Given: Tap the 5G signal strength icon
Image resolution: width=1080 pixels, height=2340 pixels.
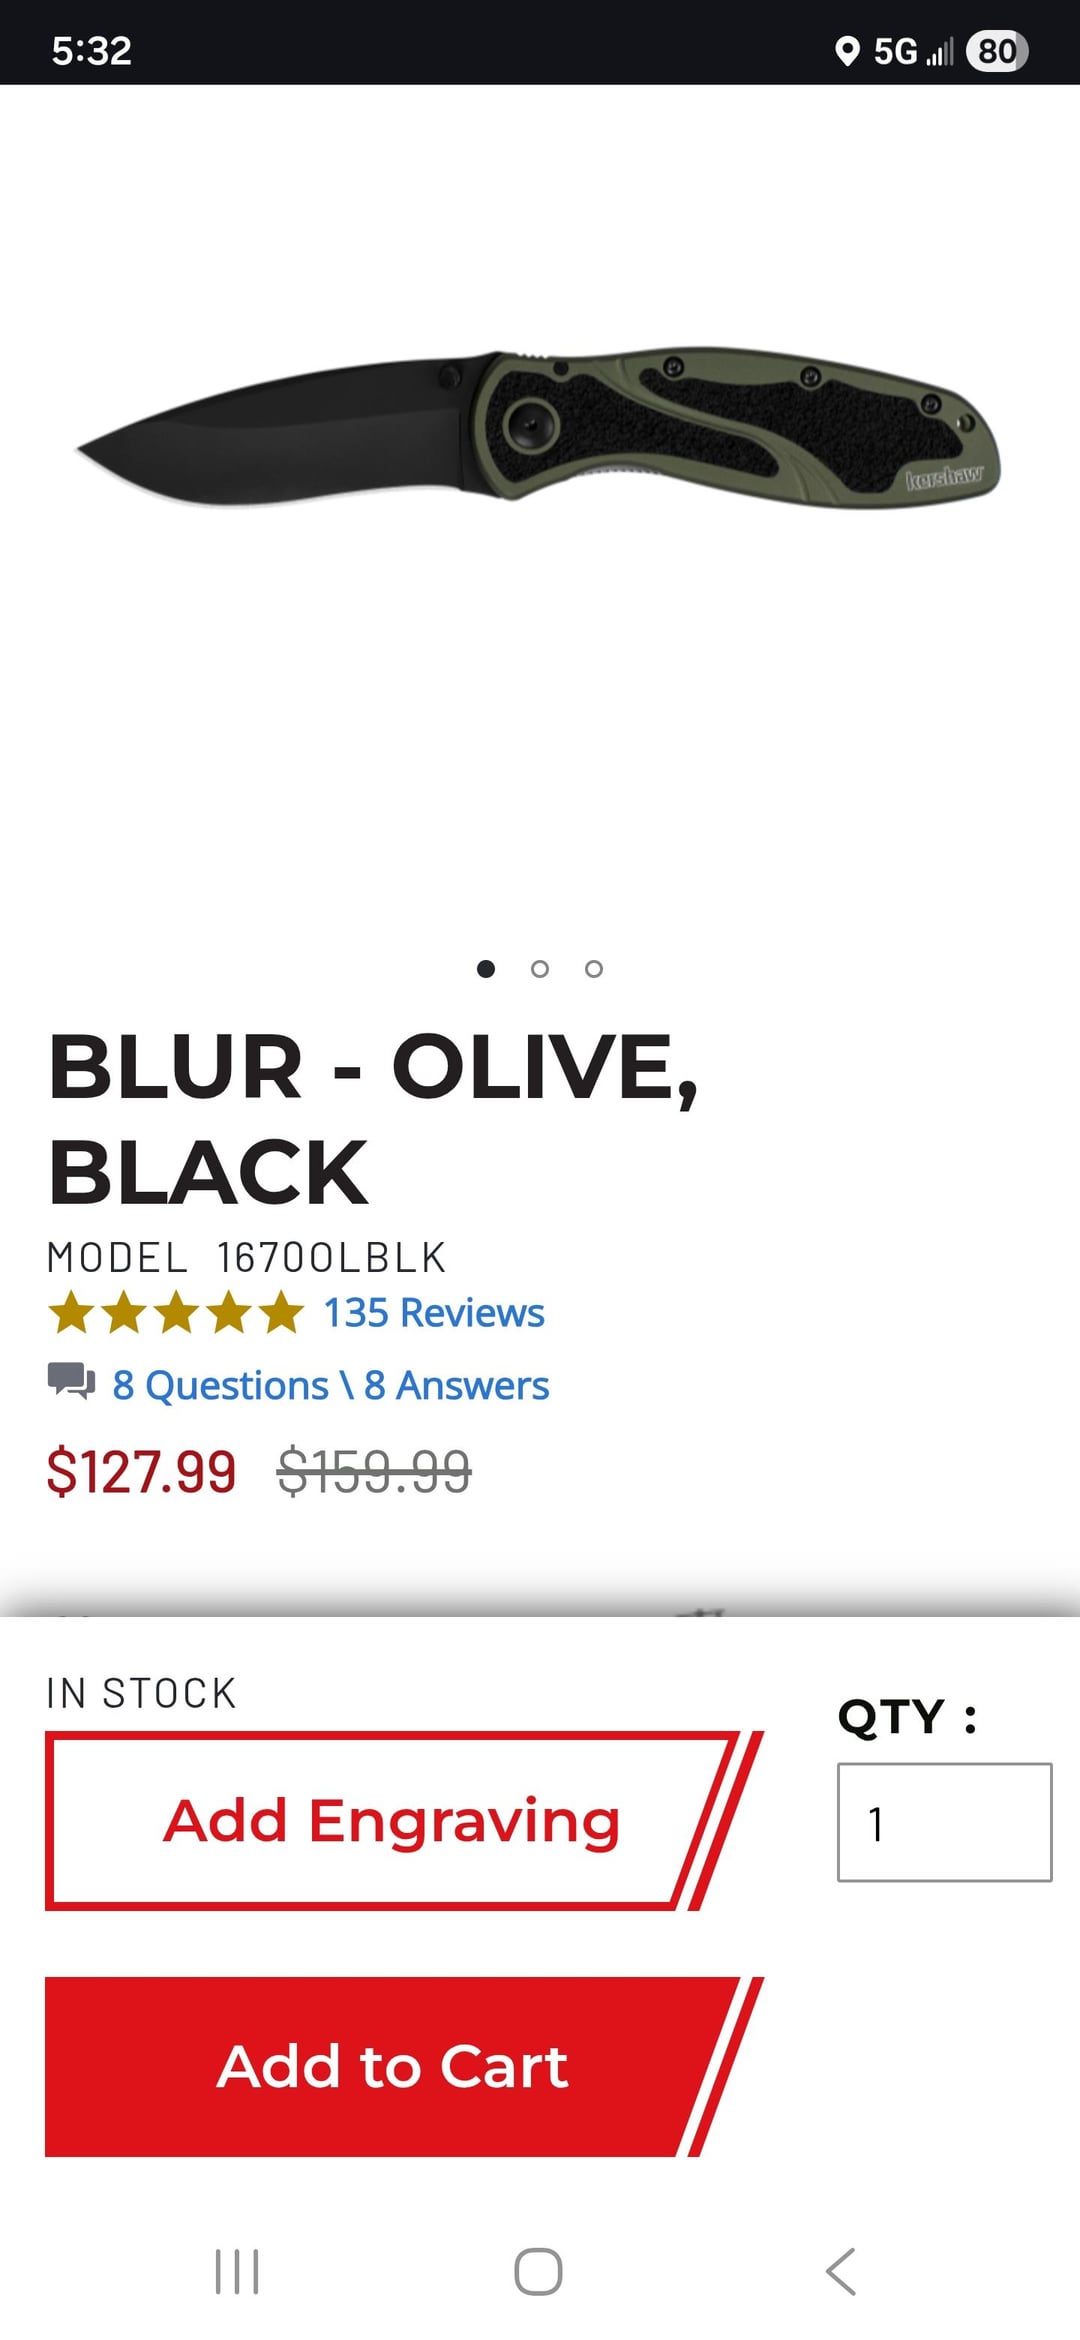Looking at the screenshot, I should [x=914, y=51].
